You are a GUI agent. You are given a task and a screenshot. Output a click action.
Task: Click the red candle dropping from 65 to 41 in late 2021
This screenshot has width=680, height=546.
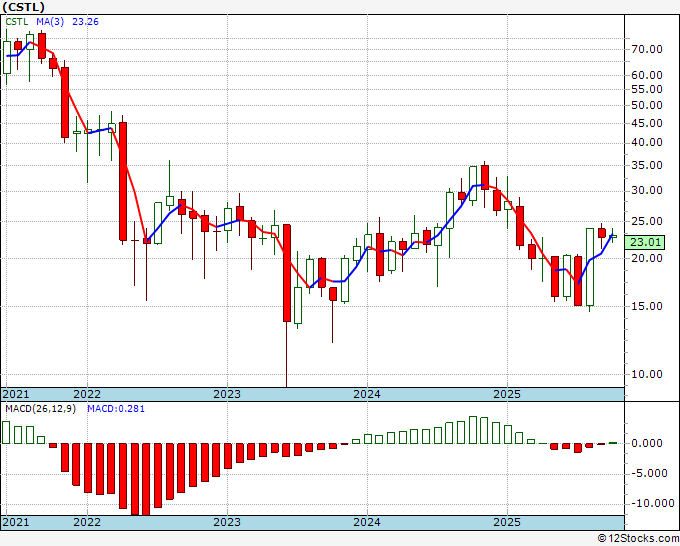coord(65,102)
